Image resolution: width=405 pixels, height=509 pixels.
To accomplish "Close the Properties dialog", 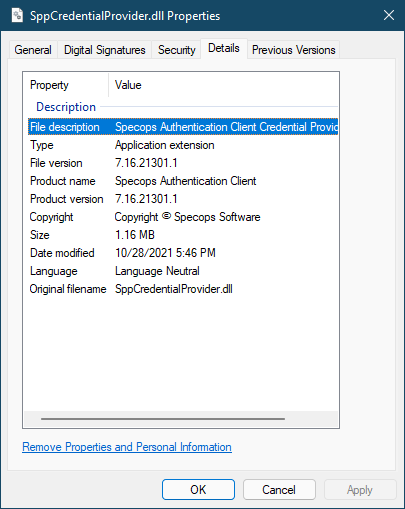I will click(x=389, y=15).
